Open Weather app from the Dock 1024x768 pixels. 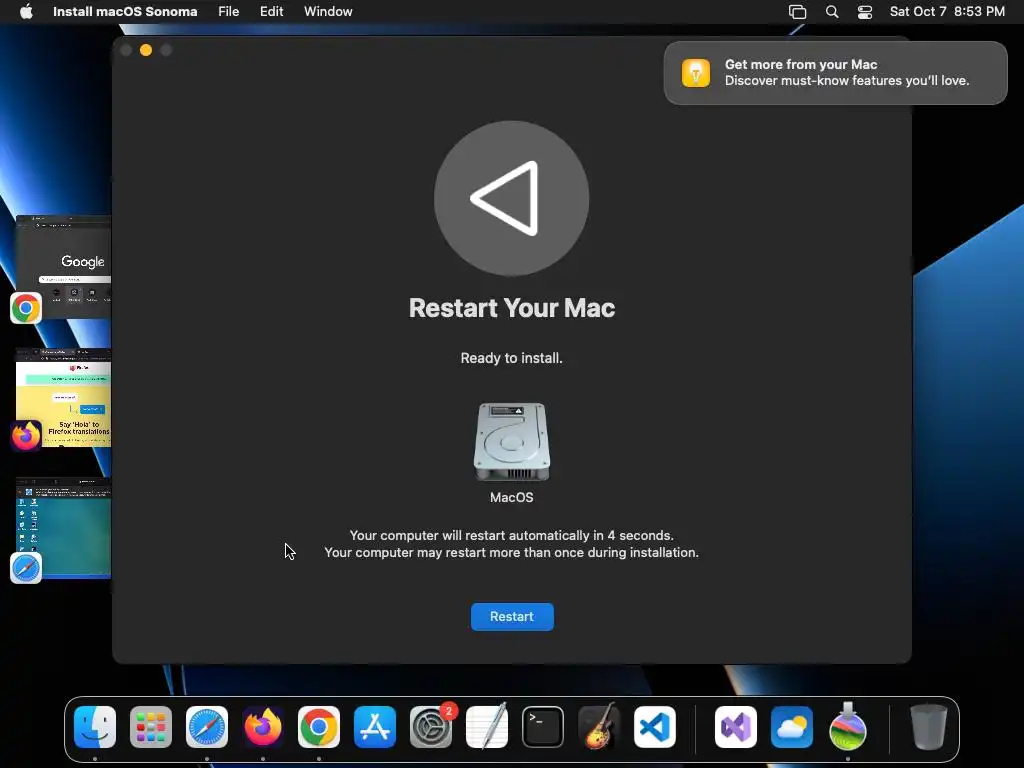click(x=792, y=727)
